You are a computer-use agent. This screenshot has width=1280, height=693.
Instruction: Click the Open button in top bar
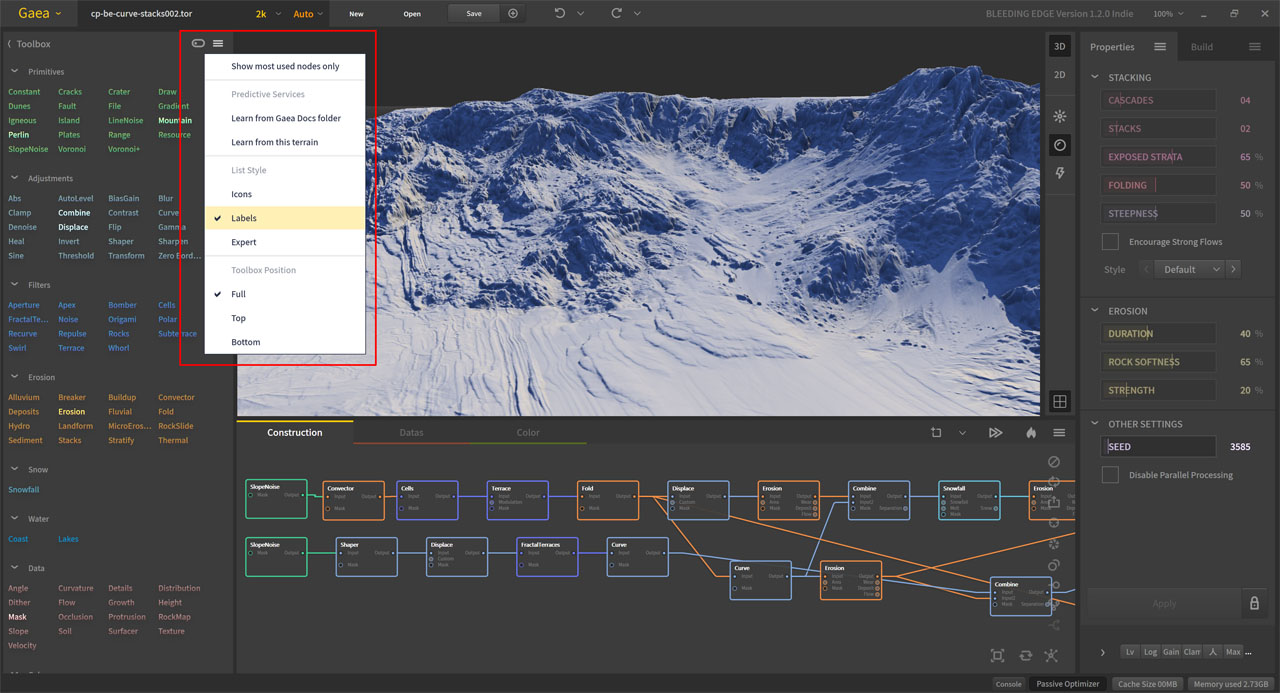[x=412, y=14]
